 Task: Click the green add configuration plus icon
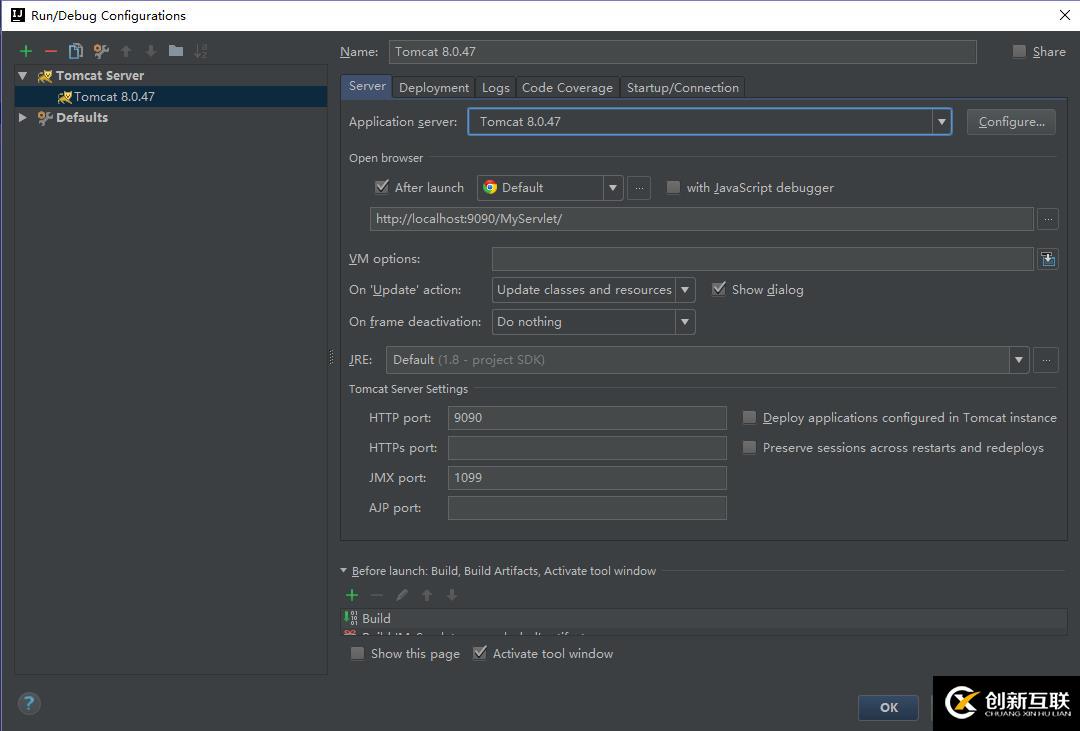coord(26,51)
